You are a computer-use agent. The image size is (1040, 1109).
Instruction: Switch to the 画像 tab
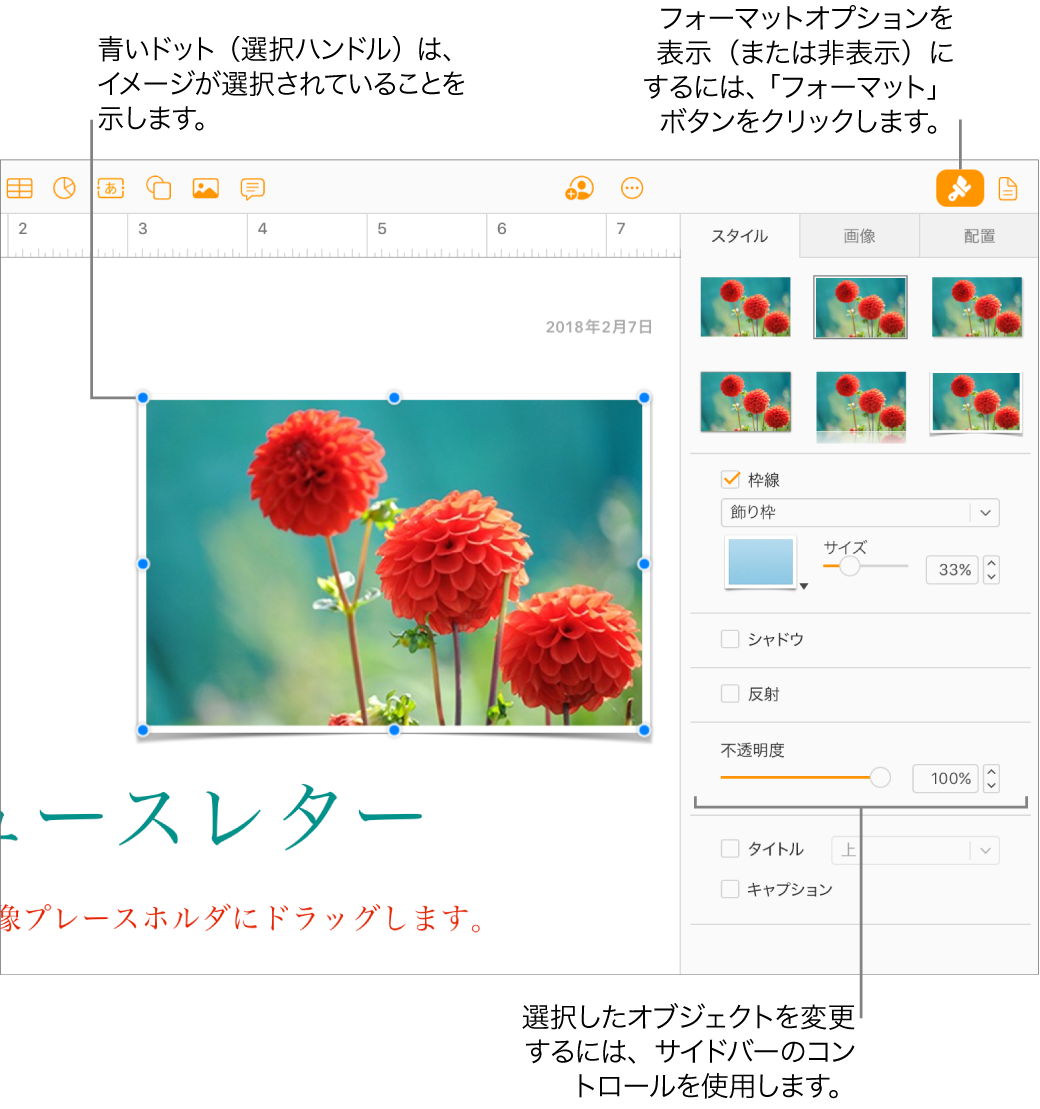(859, 236)
